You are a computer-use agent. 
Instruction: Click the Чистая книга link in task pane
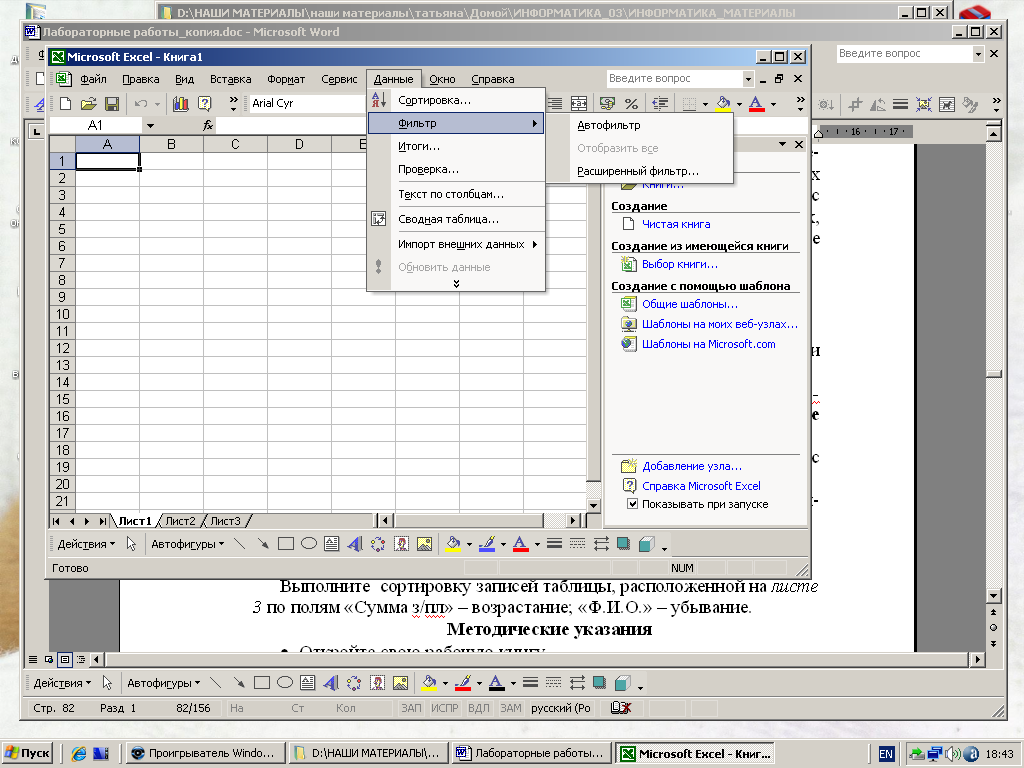coord(676,224)
